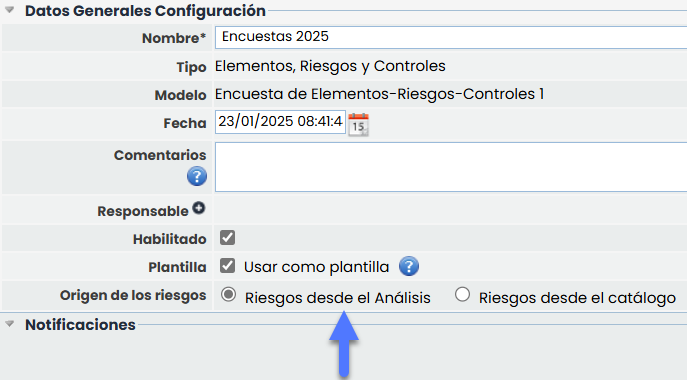
Task: Uncheck the Habilitado checkbox
Action: (227, 238)
